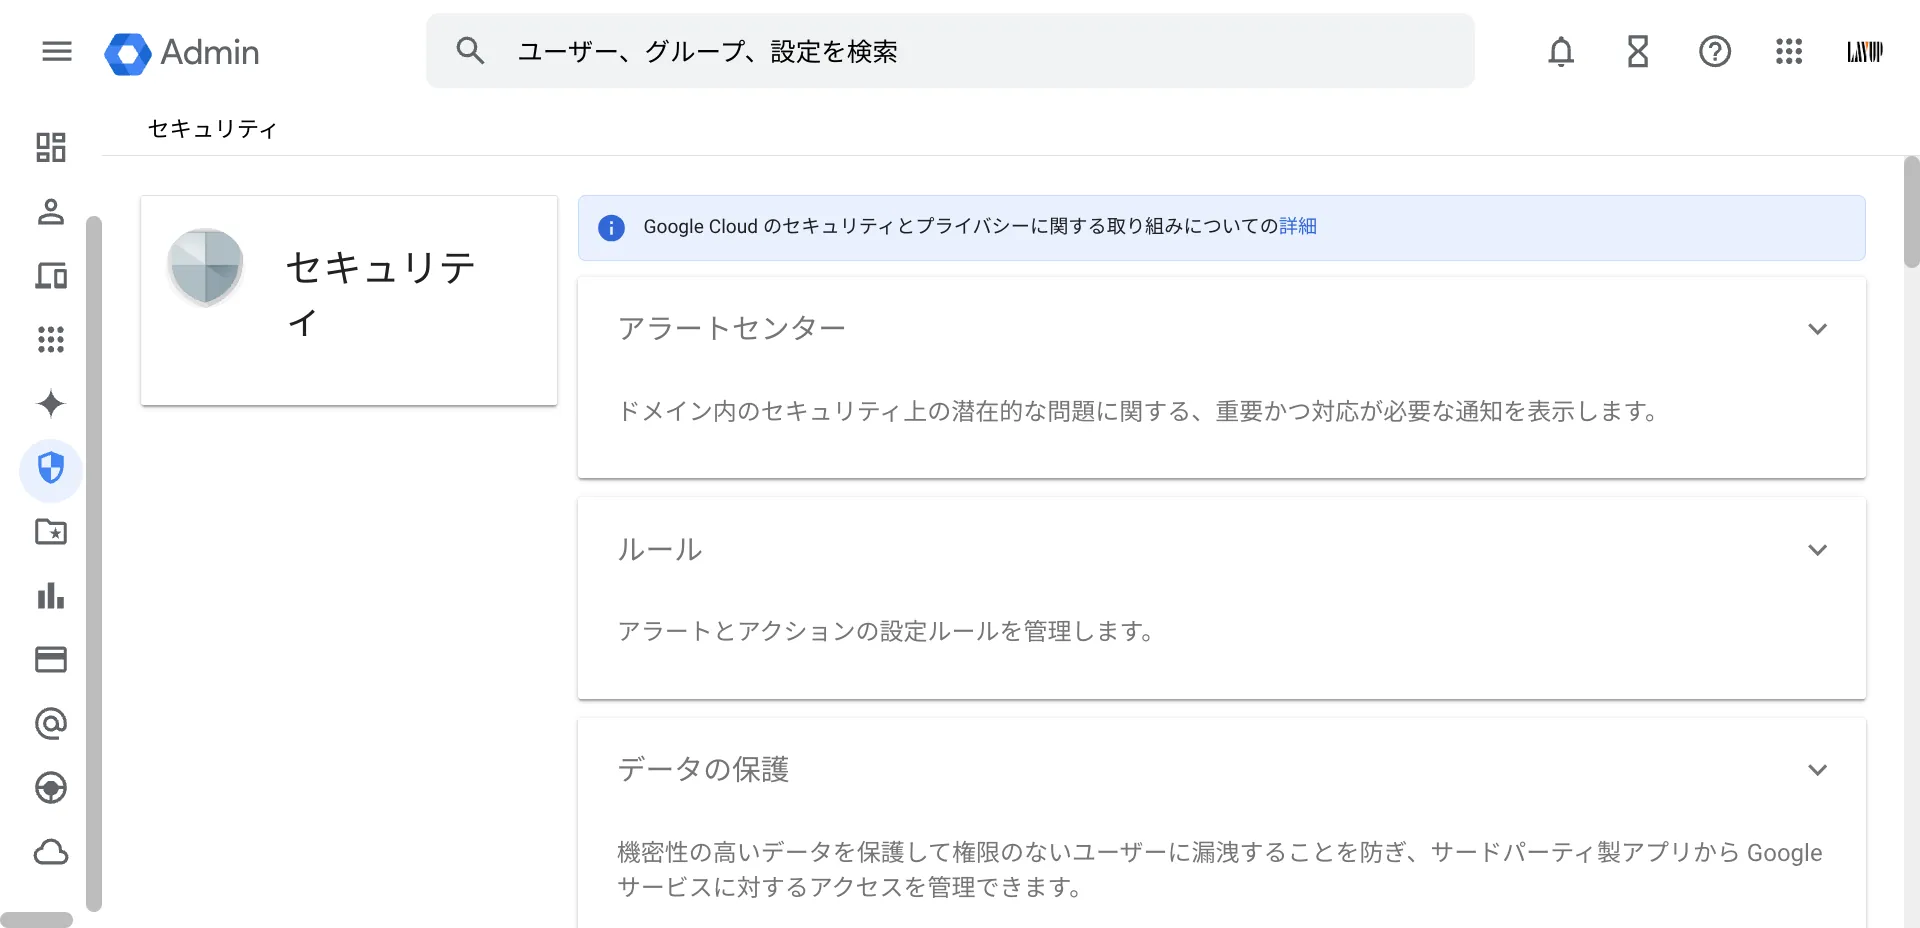Expand the データの保護 section chevron
Screen dimensions: 1920x928
coord(1817,770)
